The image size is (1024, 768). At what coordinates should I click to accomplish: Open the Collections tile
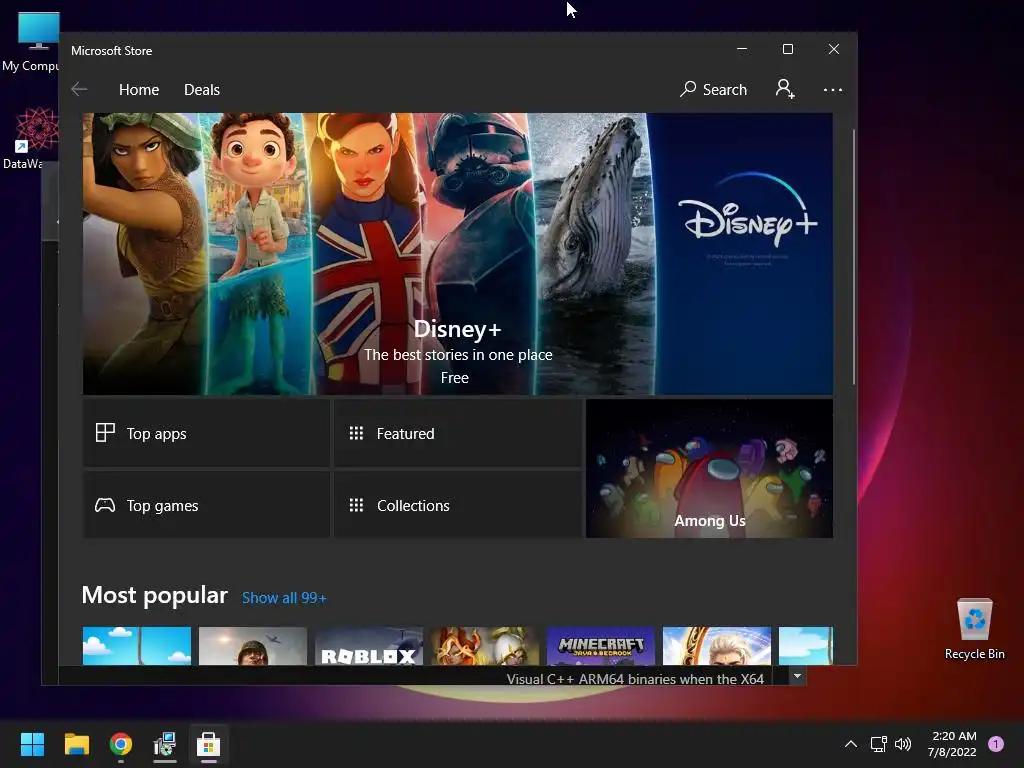pos(458,505)
